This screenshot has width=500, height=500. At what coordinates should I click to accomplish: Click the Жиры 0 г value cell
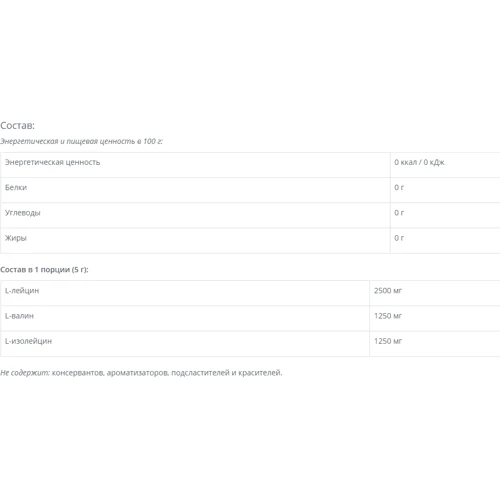(399, 238)
